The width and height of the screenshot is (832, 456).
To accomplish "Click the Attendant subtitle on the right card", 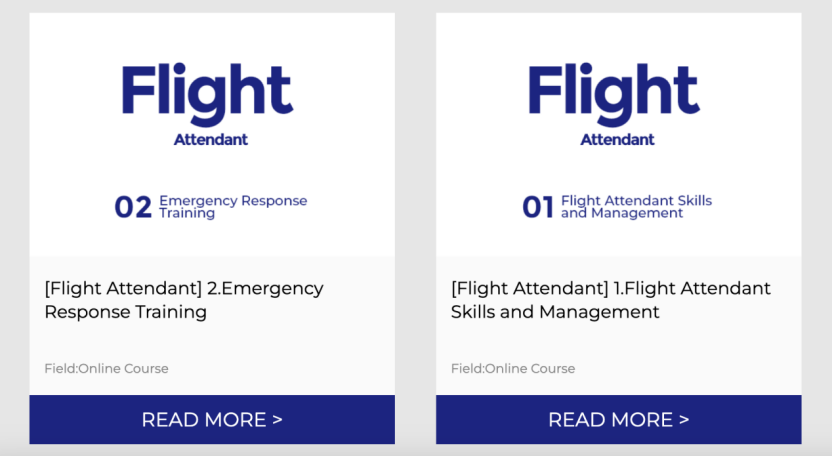I will tap(617, 140).
